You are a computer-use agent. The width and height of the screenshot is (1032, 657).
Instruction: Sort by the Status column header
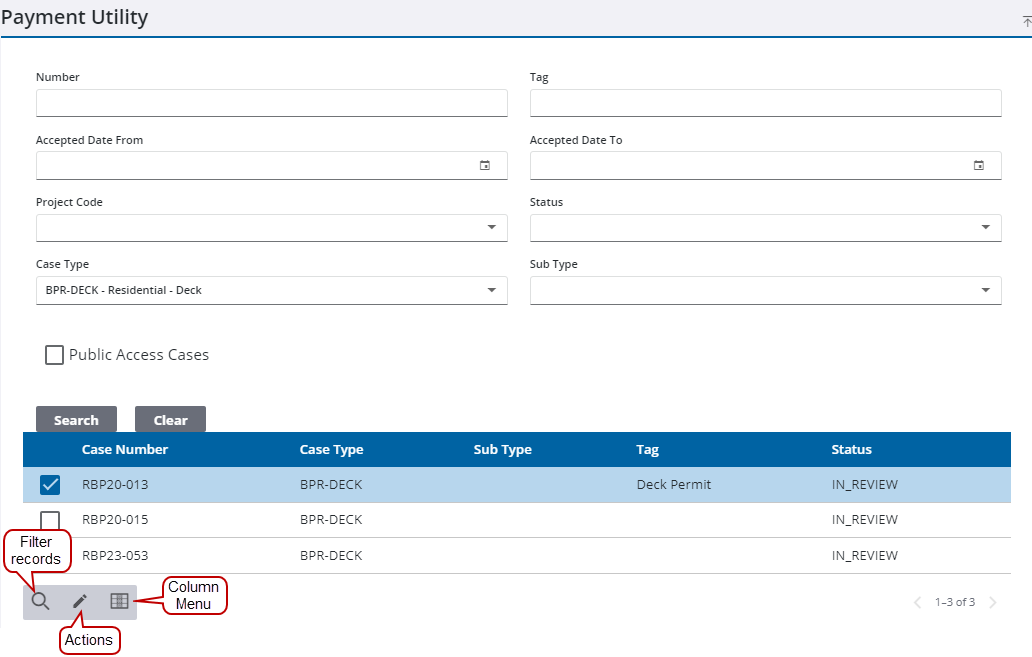[851, 450]
